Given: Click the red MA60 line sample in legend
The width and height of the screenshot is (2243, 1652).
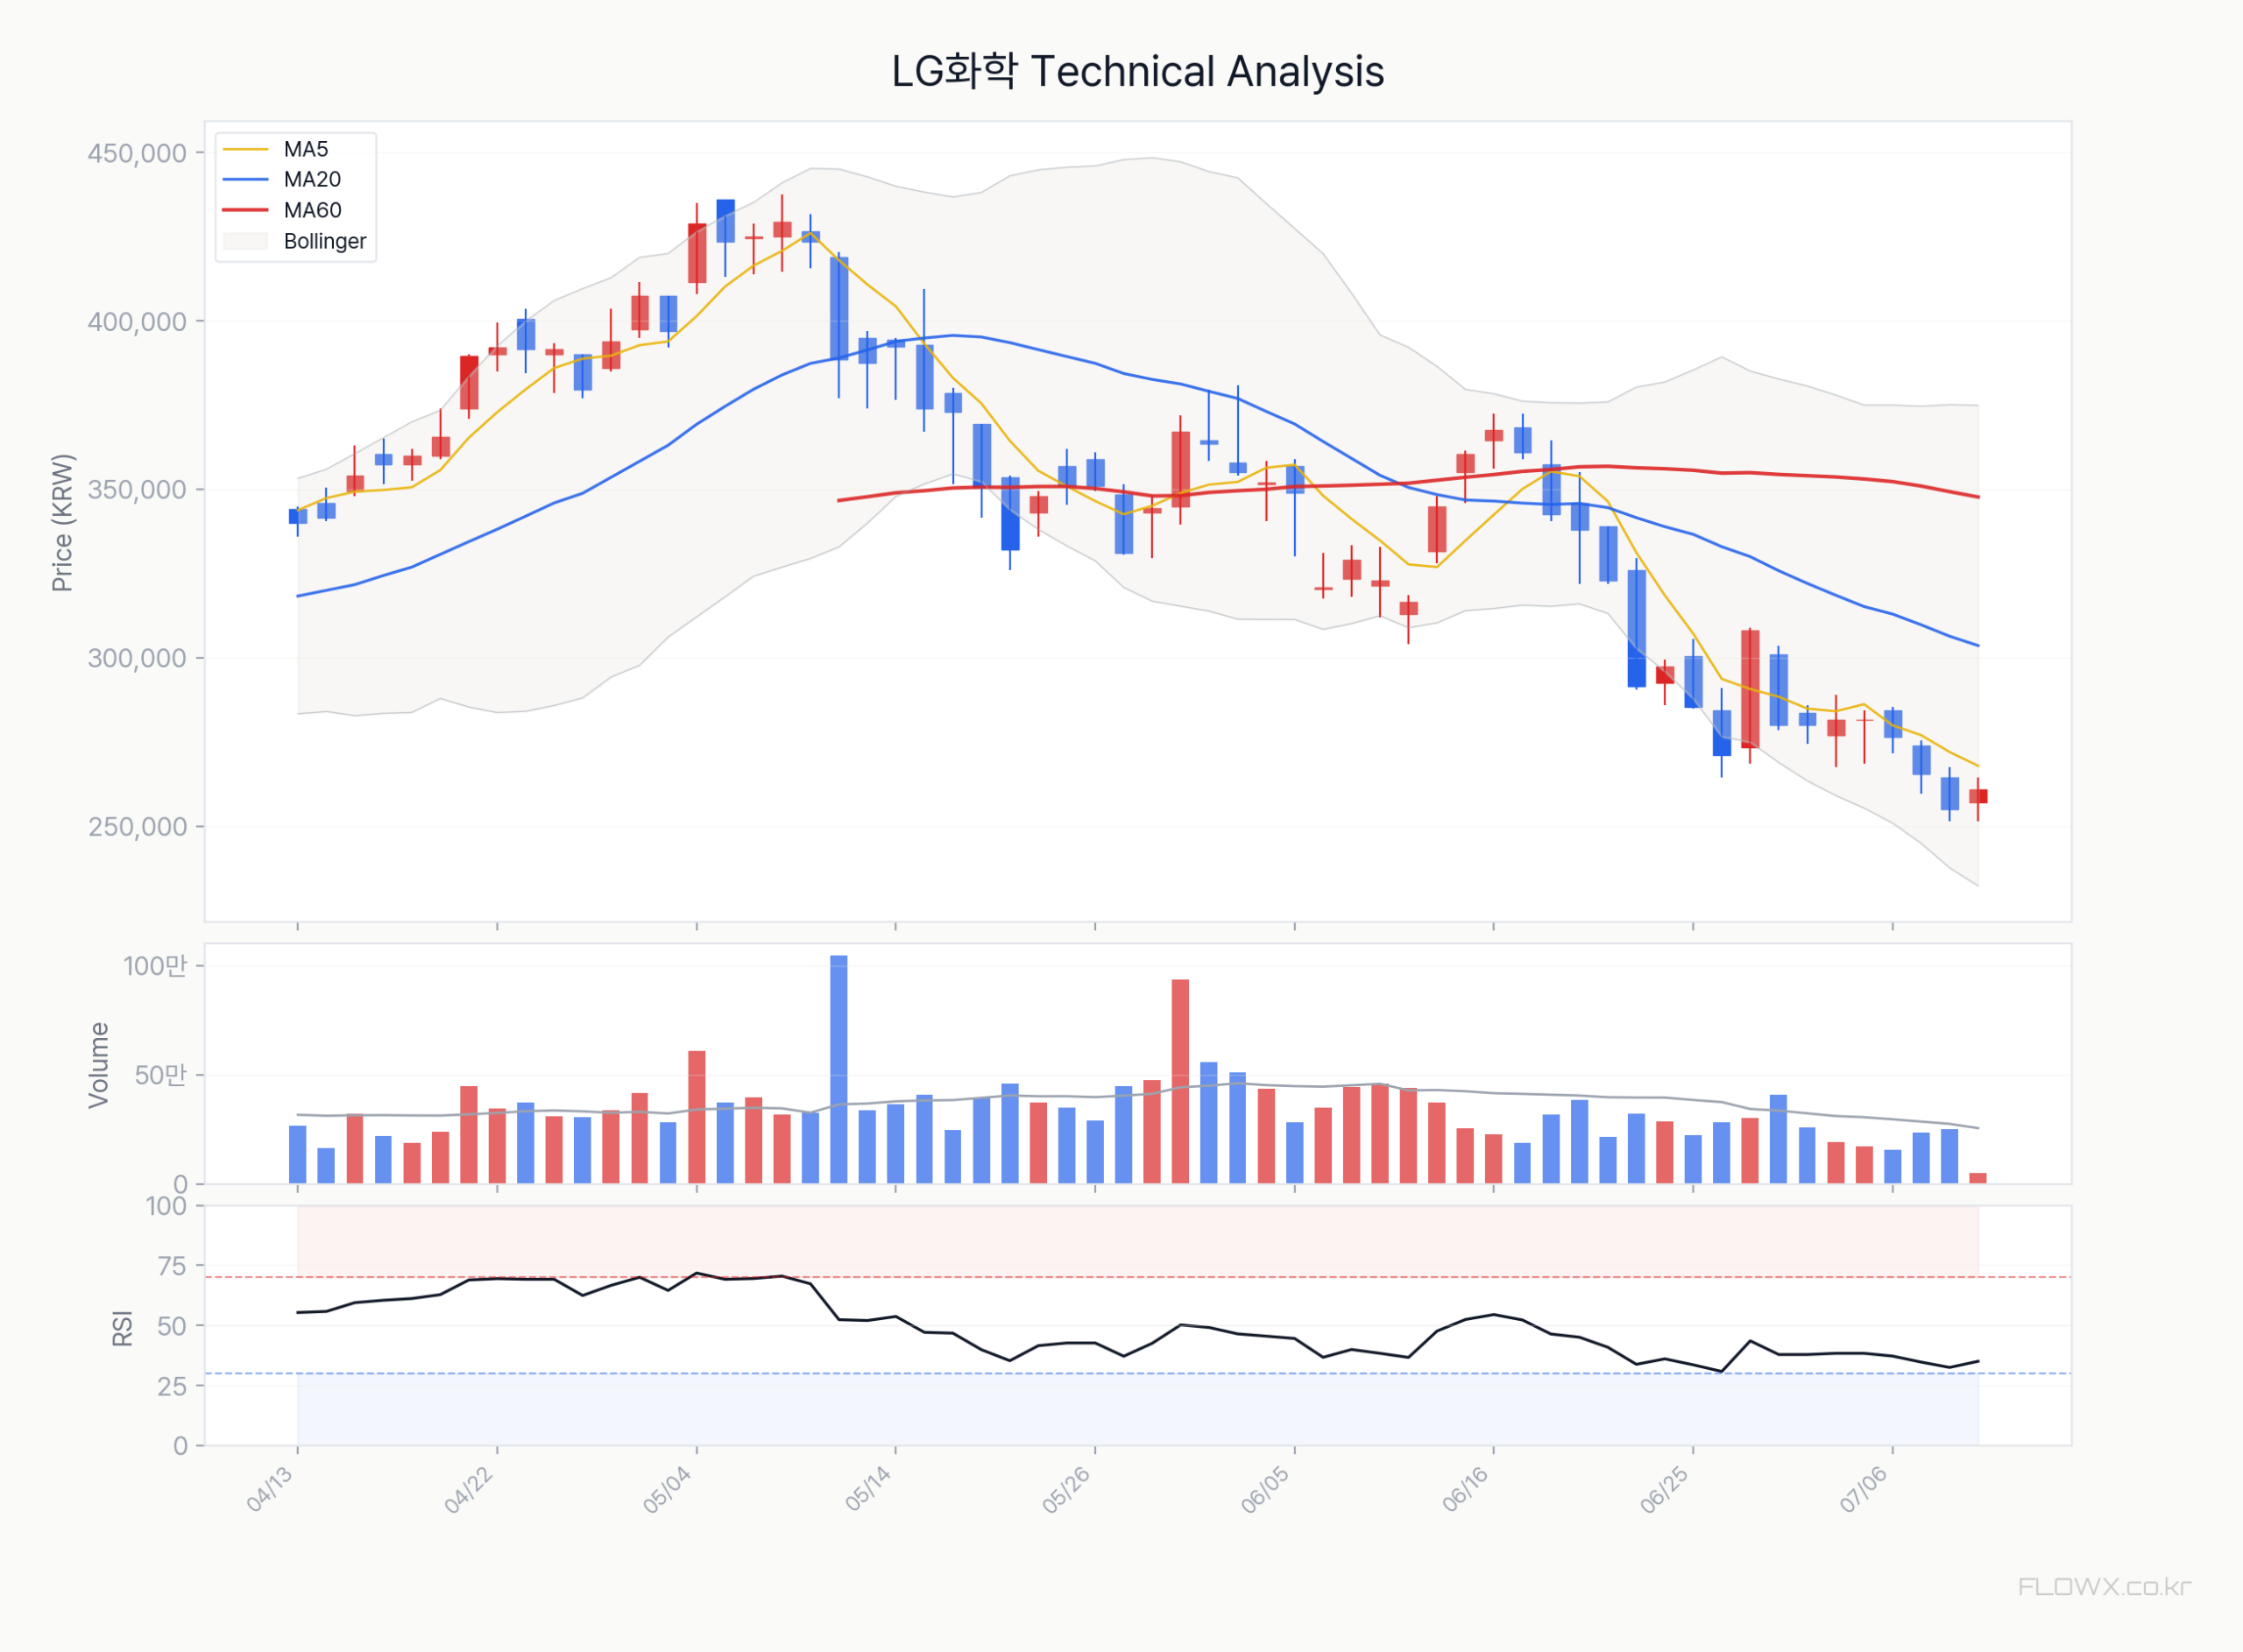Looking at the screenshot, I should [246, 210].
